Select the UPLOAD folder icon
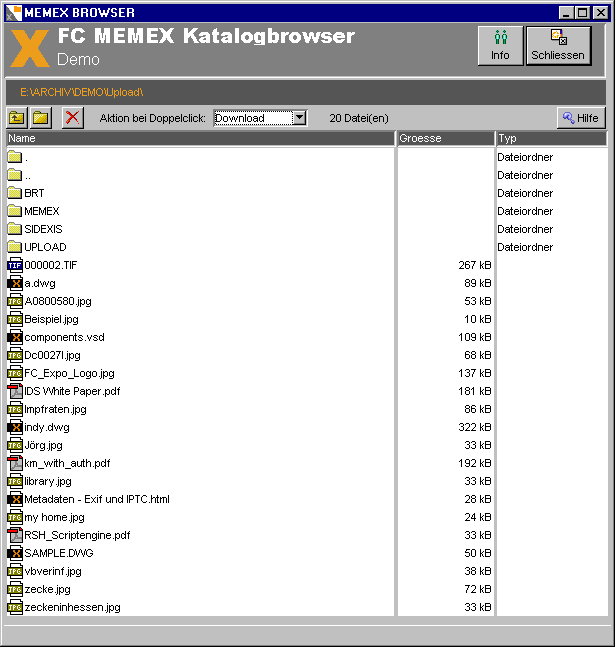The image size is (615, 647). pos(15,247)
